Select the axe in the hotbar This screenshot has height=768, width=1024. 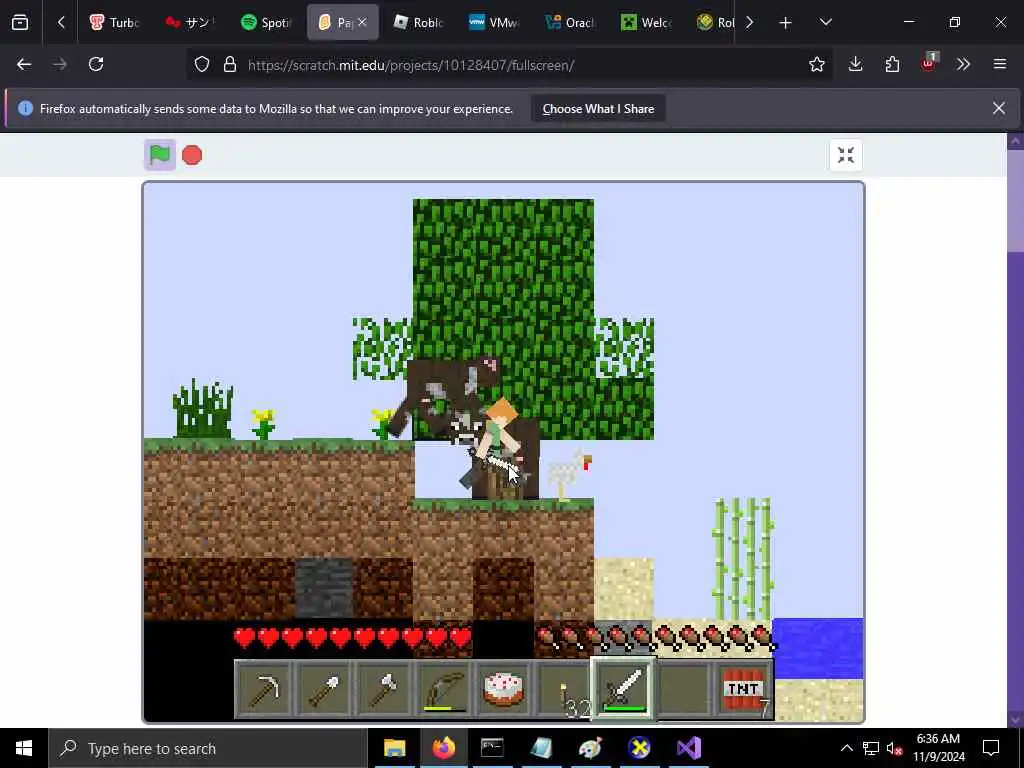tap(384, 689)
